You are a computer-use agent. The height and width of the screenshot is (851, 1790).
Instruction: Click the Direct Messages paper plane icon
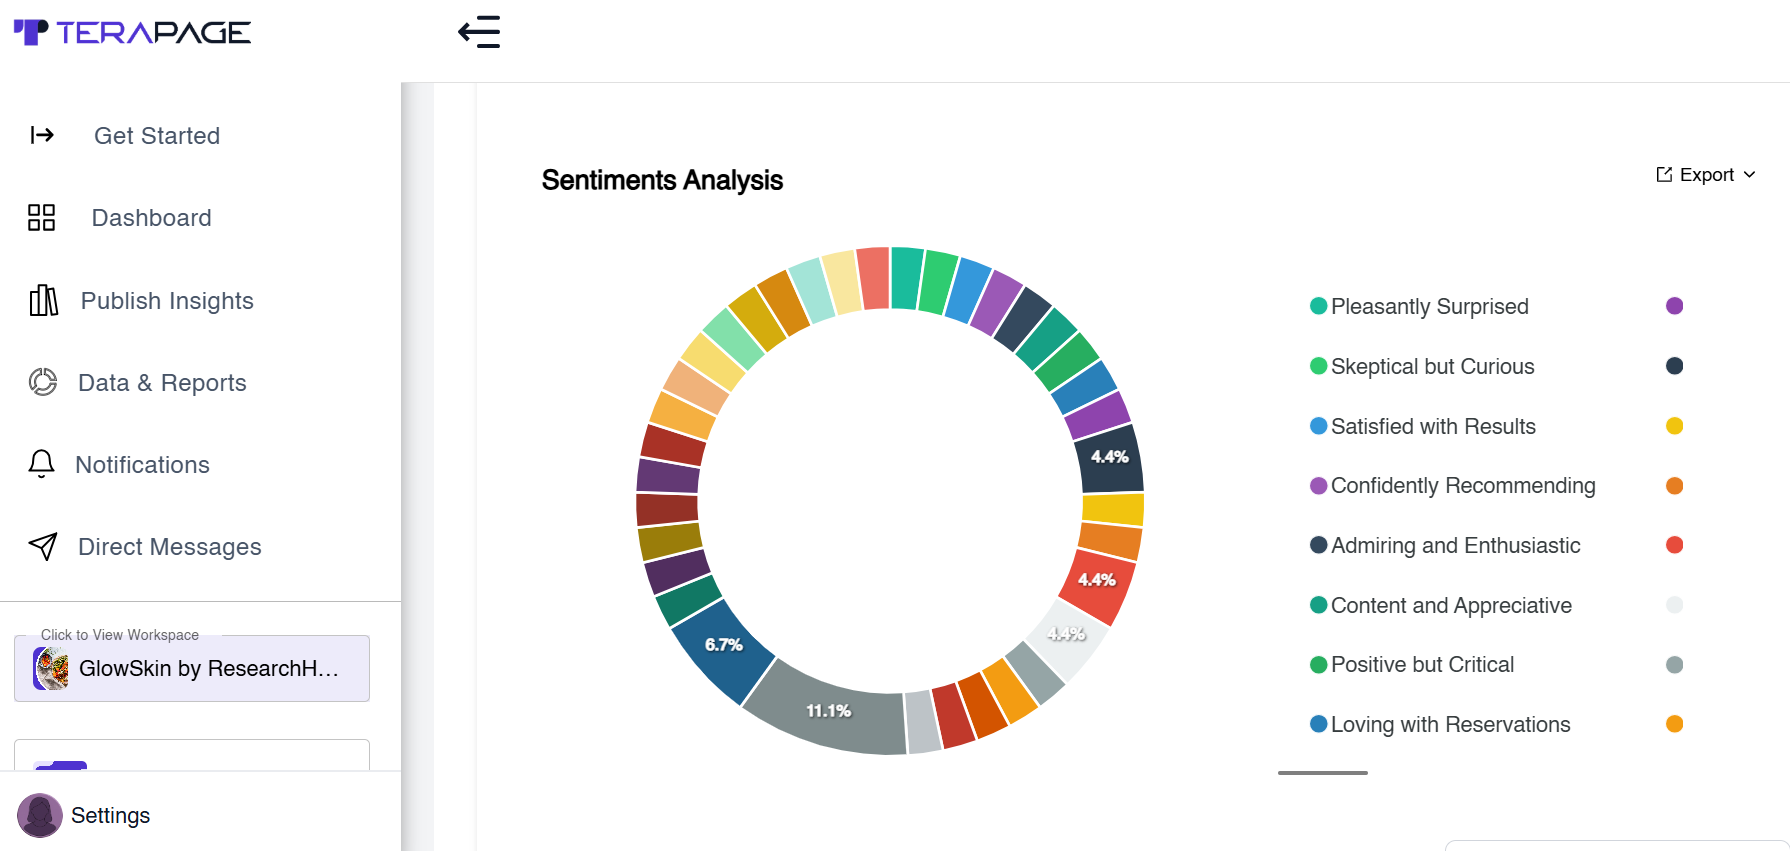[x=43, y=546]
